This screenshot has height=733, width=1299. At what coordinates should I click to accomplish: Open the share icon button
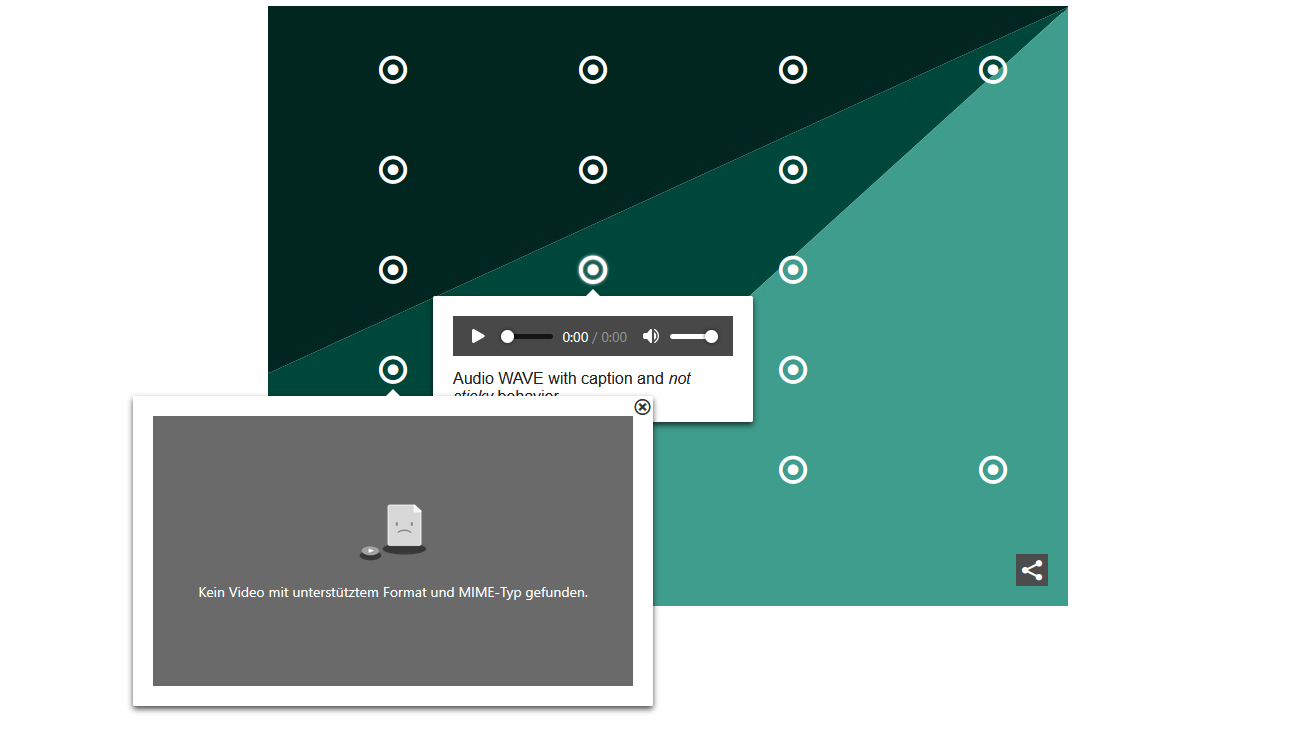(1032, 570)
